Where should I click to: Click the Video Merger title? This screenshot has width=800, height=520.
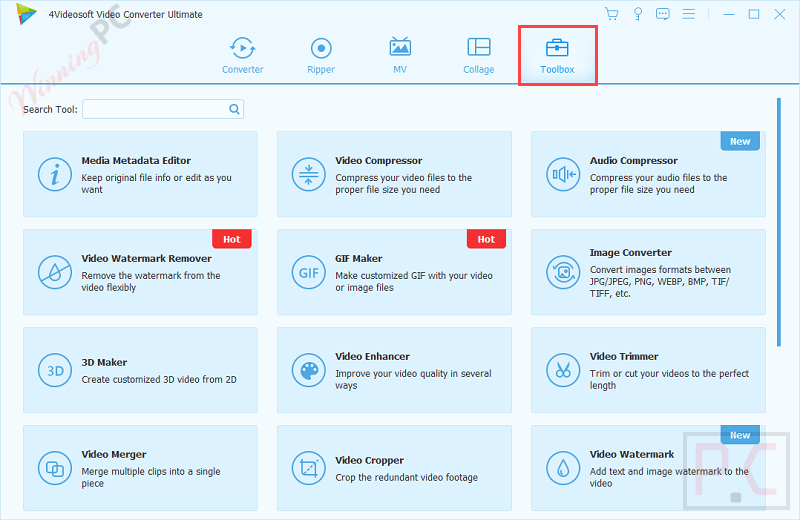pyautogui.click(x=114, y=454)
